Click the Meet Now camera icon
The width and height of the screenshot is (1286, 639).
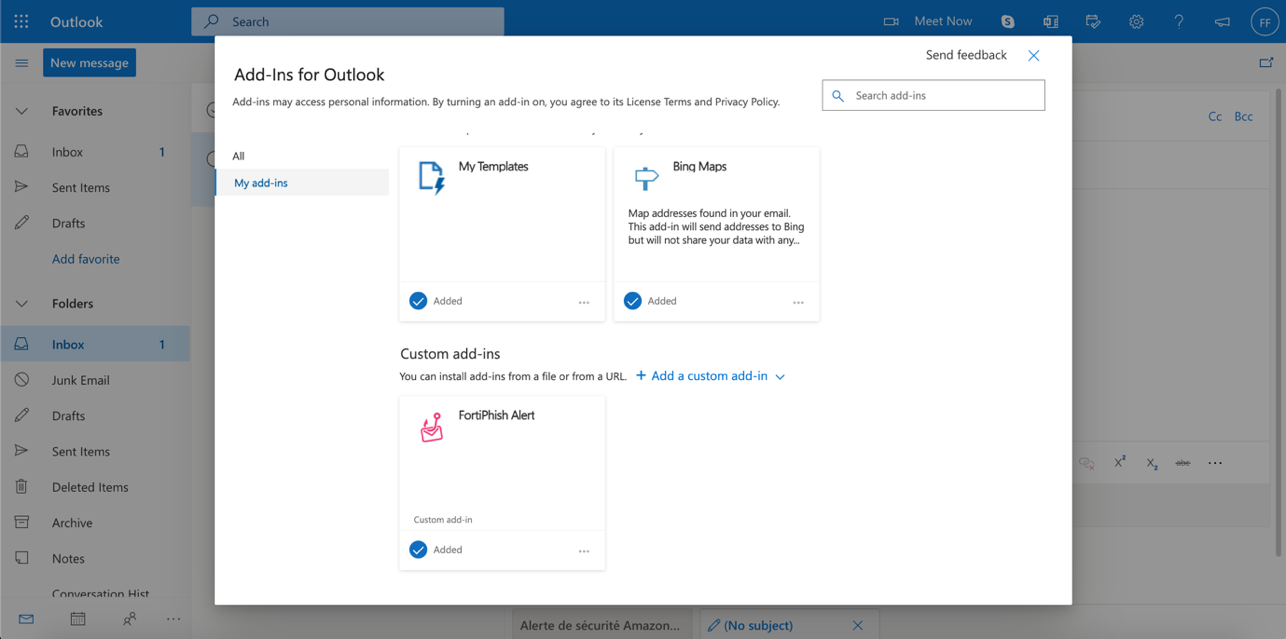(891, 21)
